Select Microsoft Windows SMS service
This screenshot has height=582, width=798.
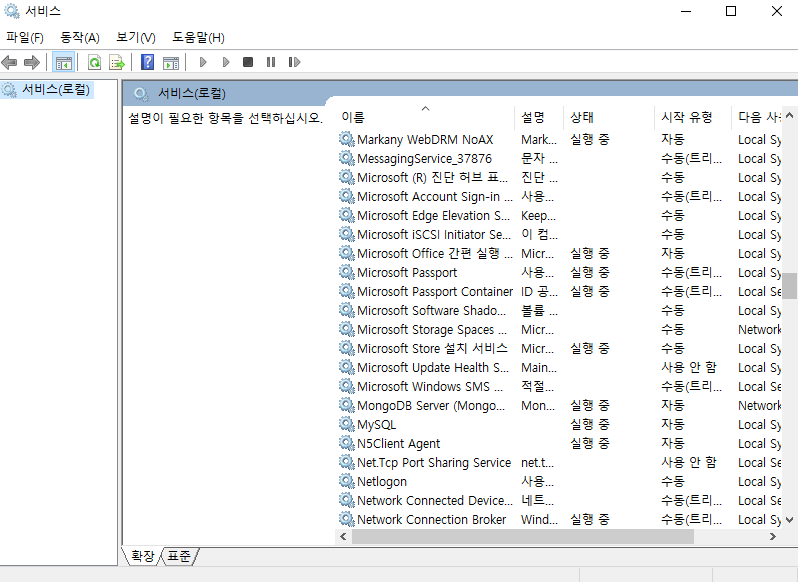pos(559,386)
